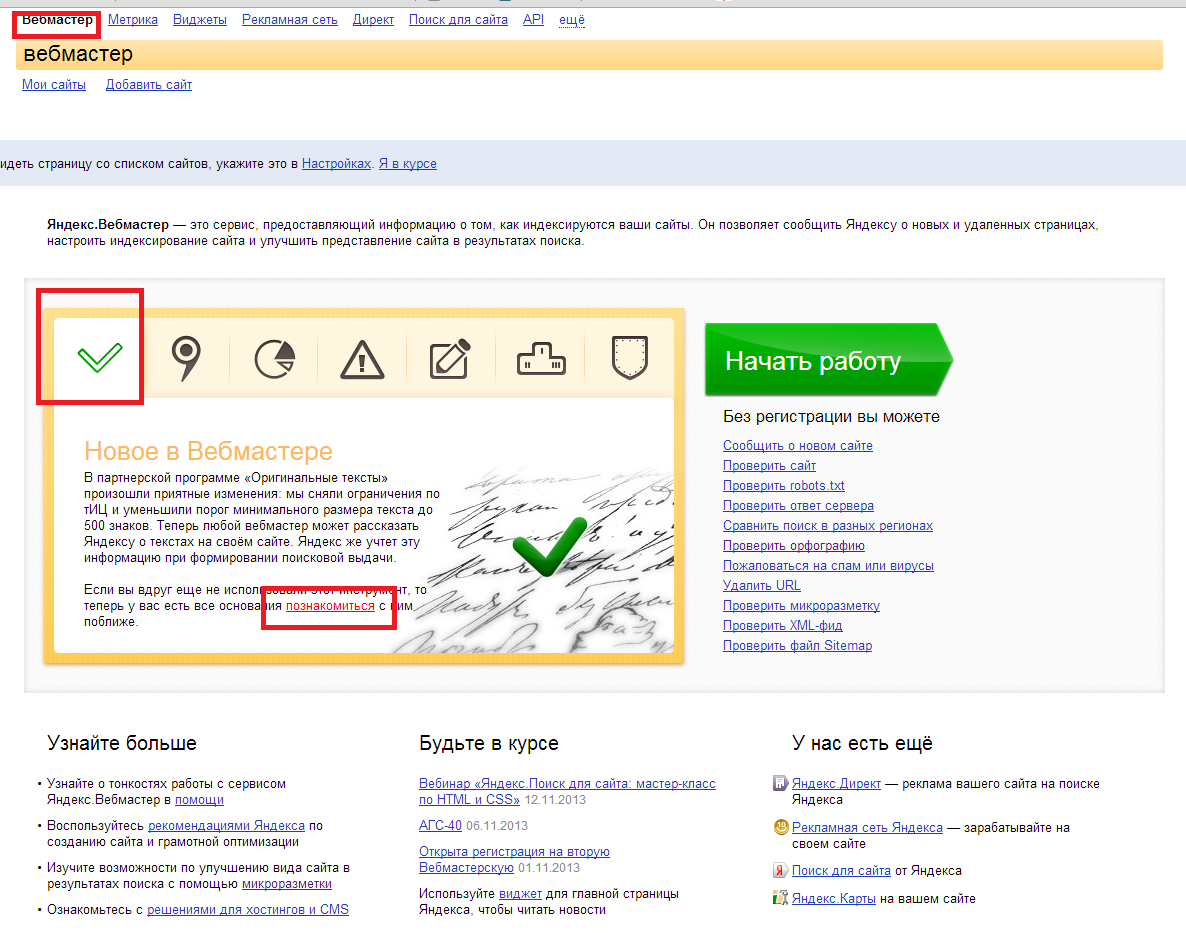
Task: Dismiss notice with 'Я в курсе' link
Action: [408, 163]
